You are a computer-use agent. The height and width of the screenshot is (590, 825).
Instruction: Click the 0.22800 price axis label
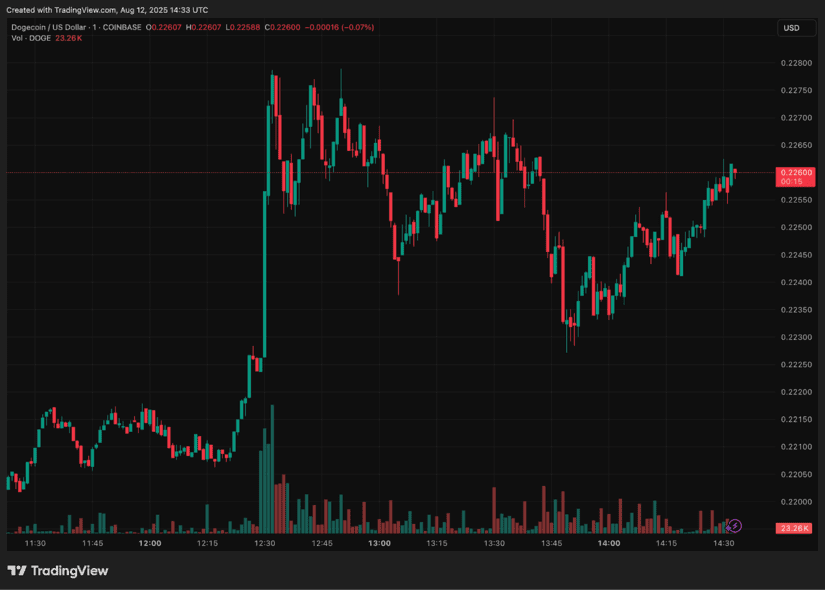point(796,63)
